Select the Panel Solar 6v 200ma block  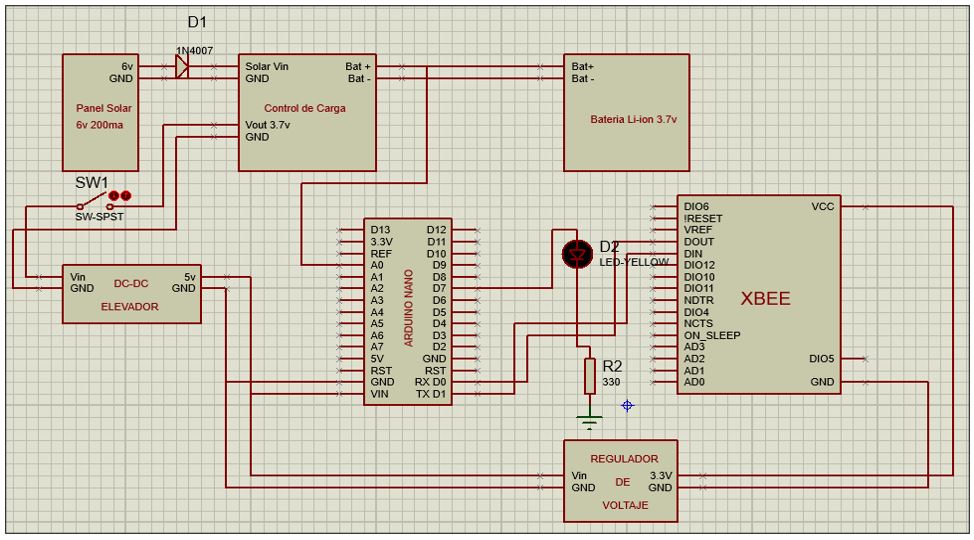(100, 112)
